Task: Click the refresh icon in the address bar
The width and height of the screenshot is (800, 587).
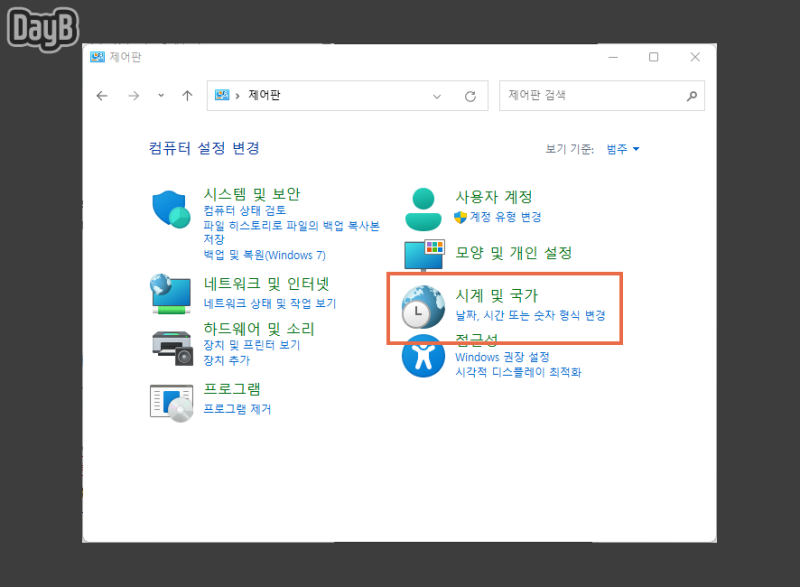Action: click(x=470, y=96)
